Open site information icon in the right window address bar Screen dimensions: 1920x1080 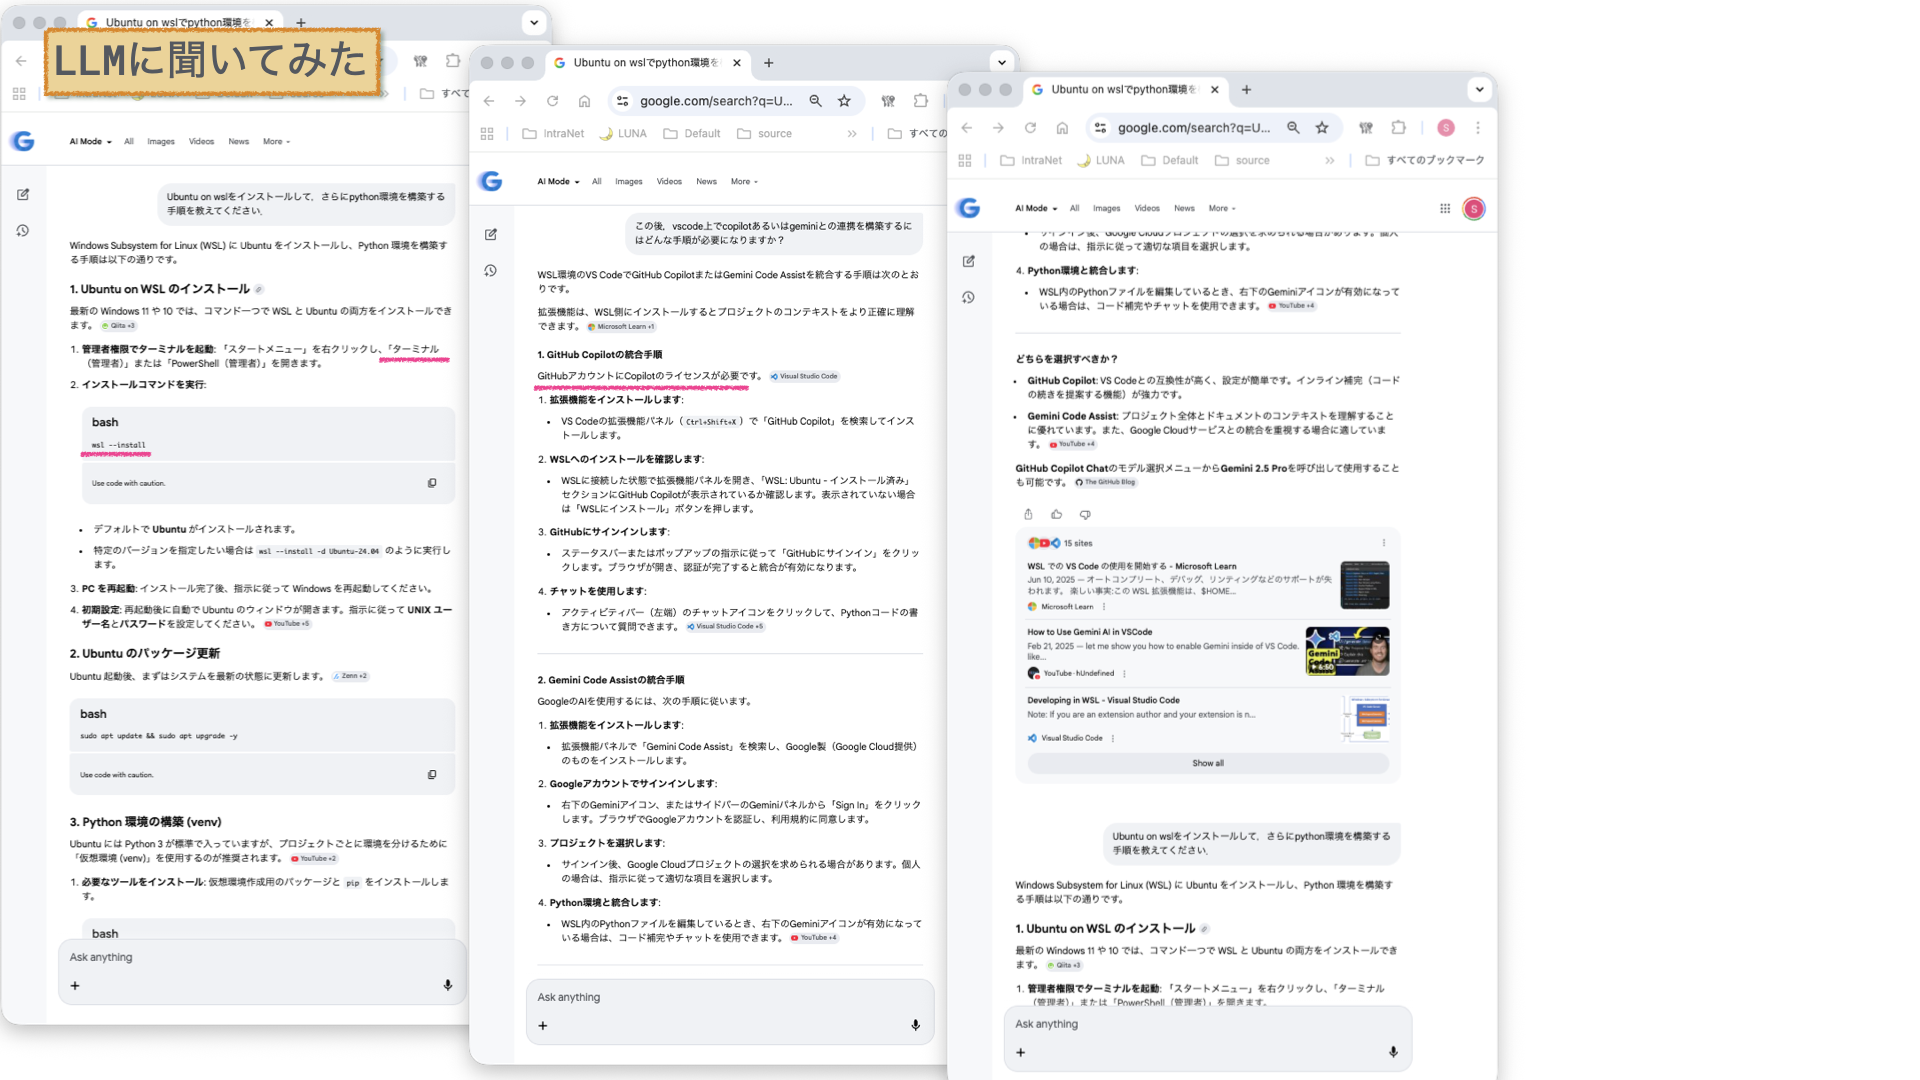click(x=1100, y=128)
